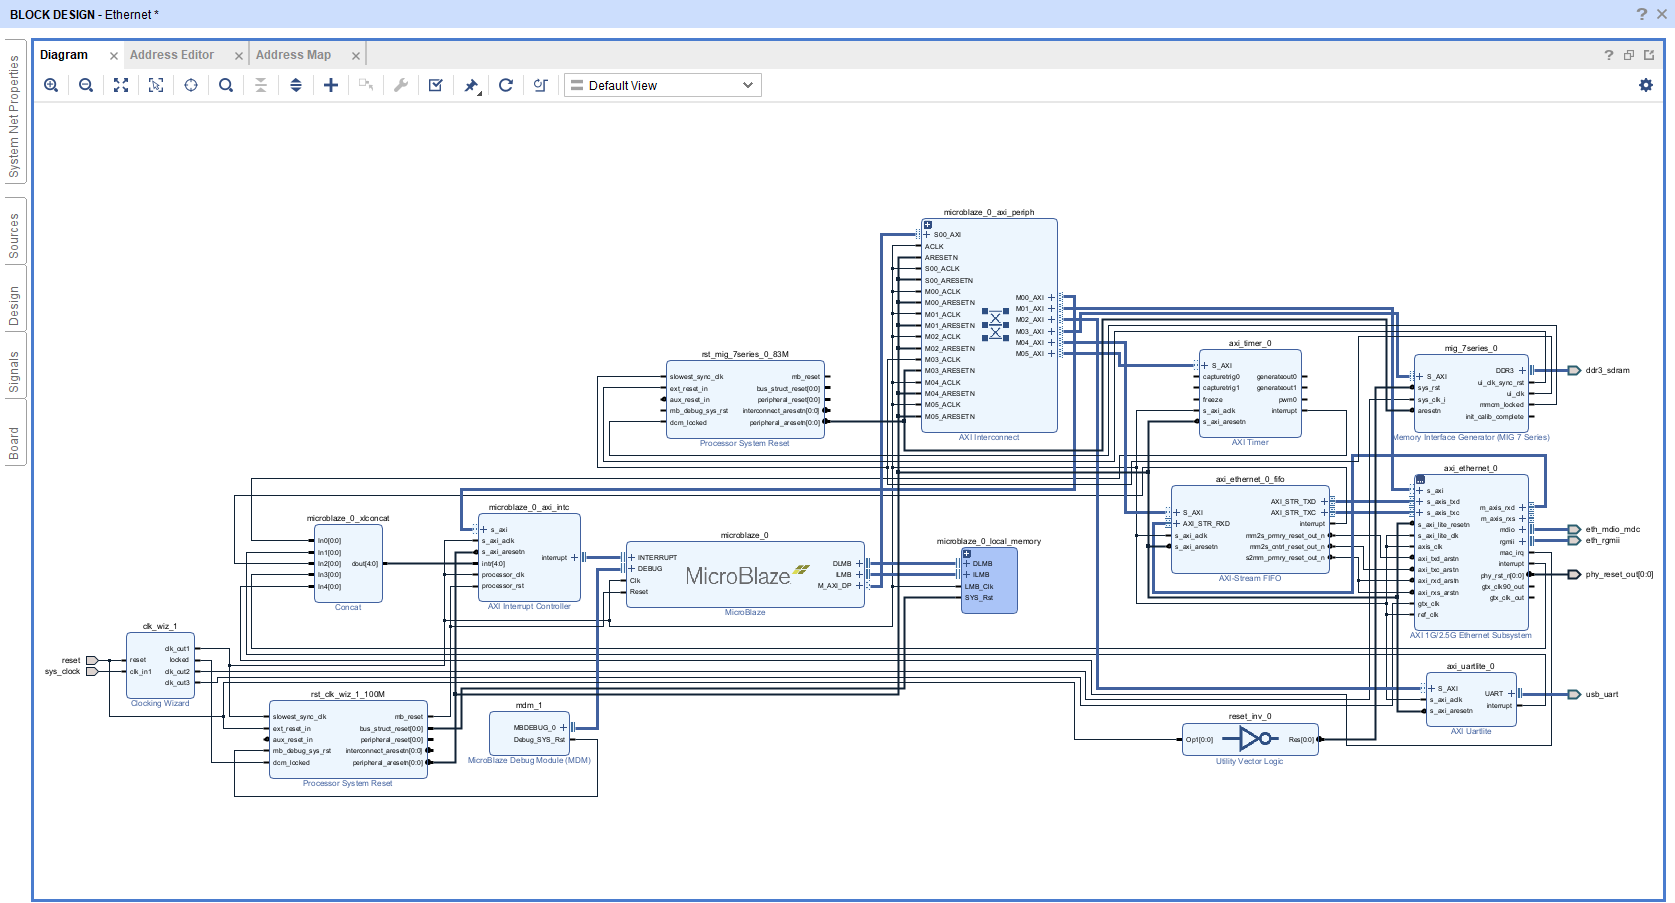The image size is (1675, 903).
Task: Switch to the Address Editor tab
Action: (x=172, y=55)
